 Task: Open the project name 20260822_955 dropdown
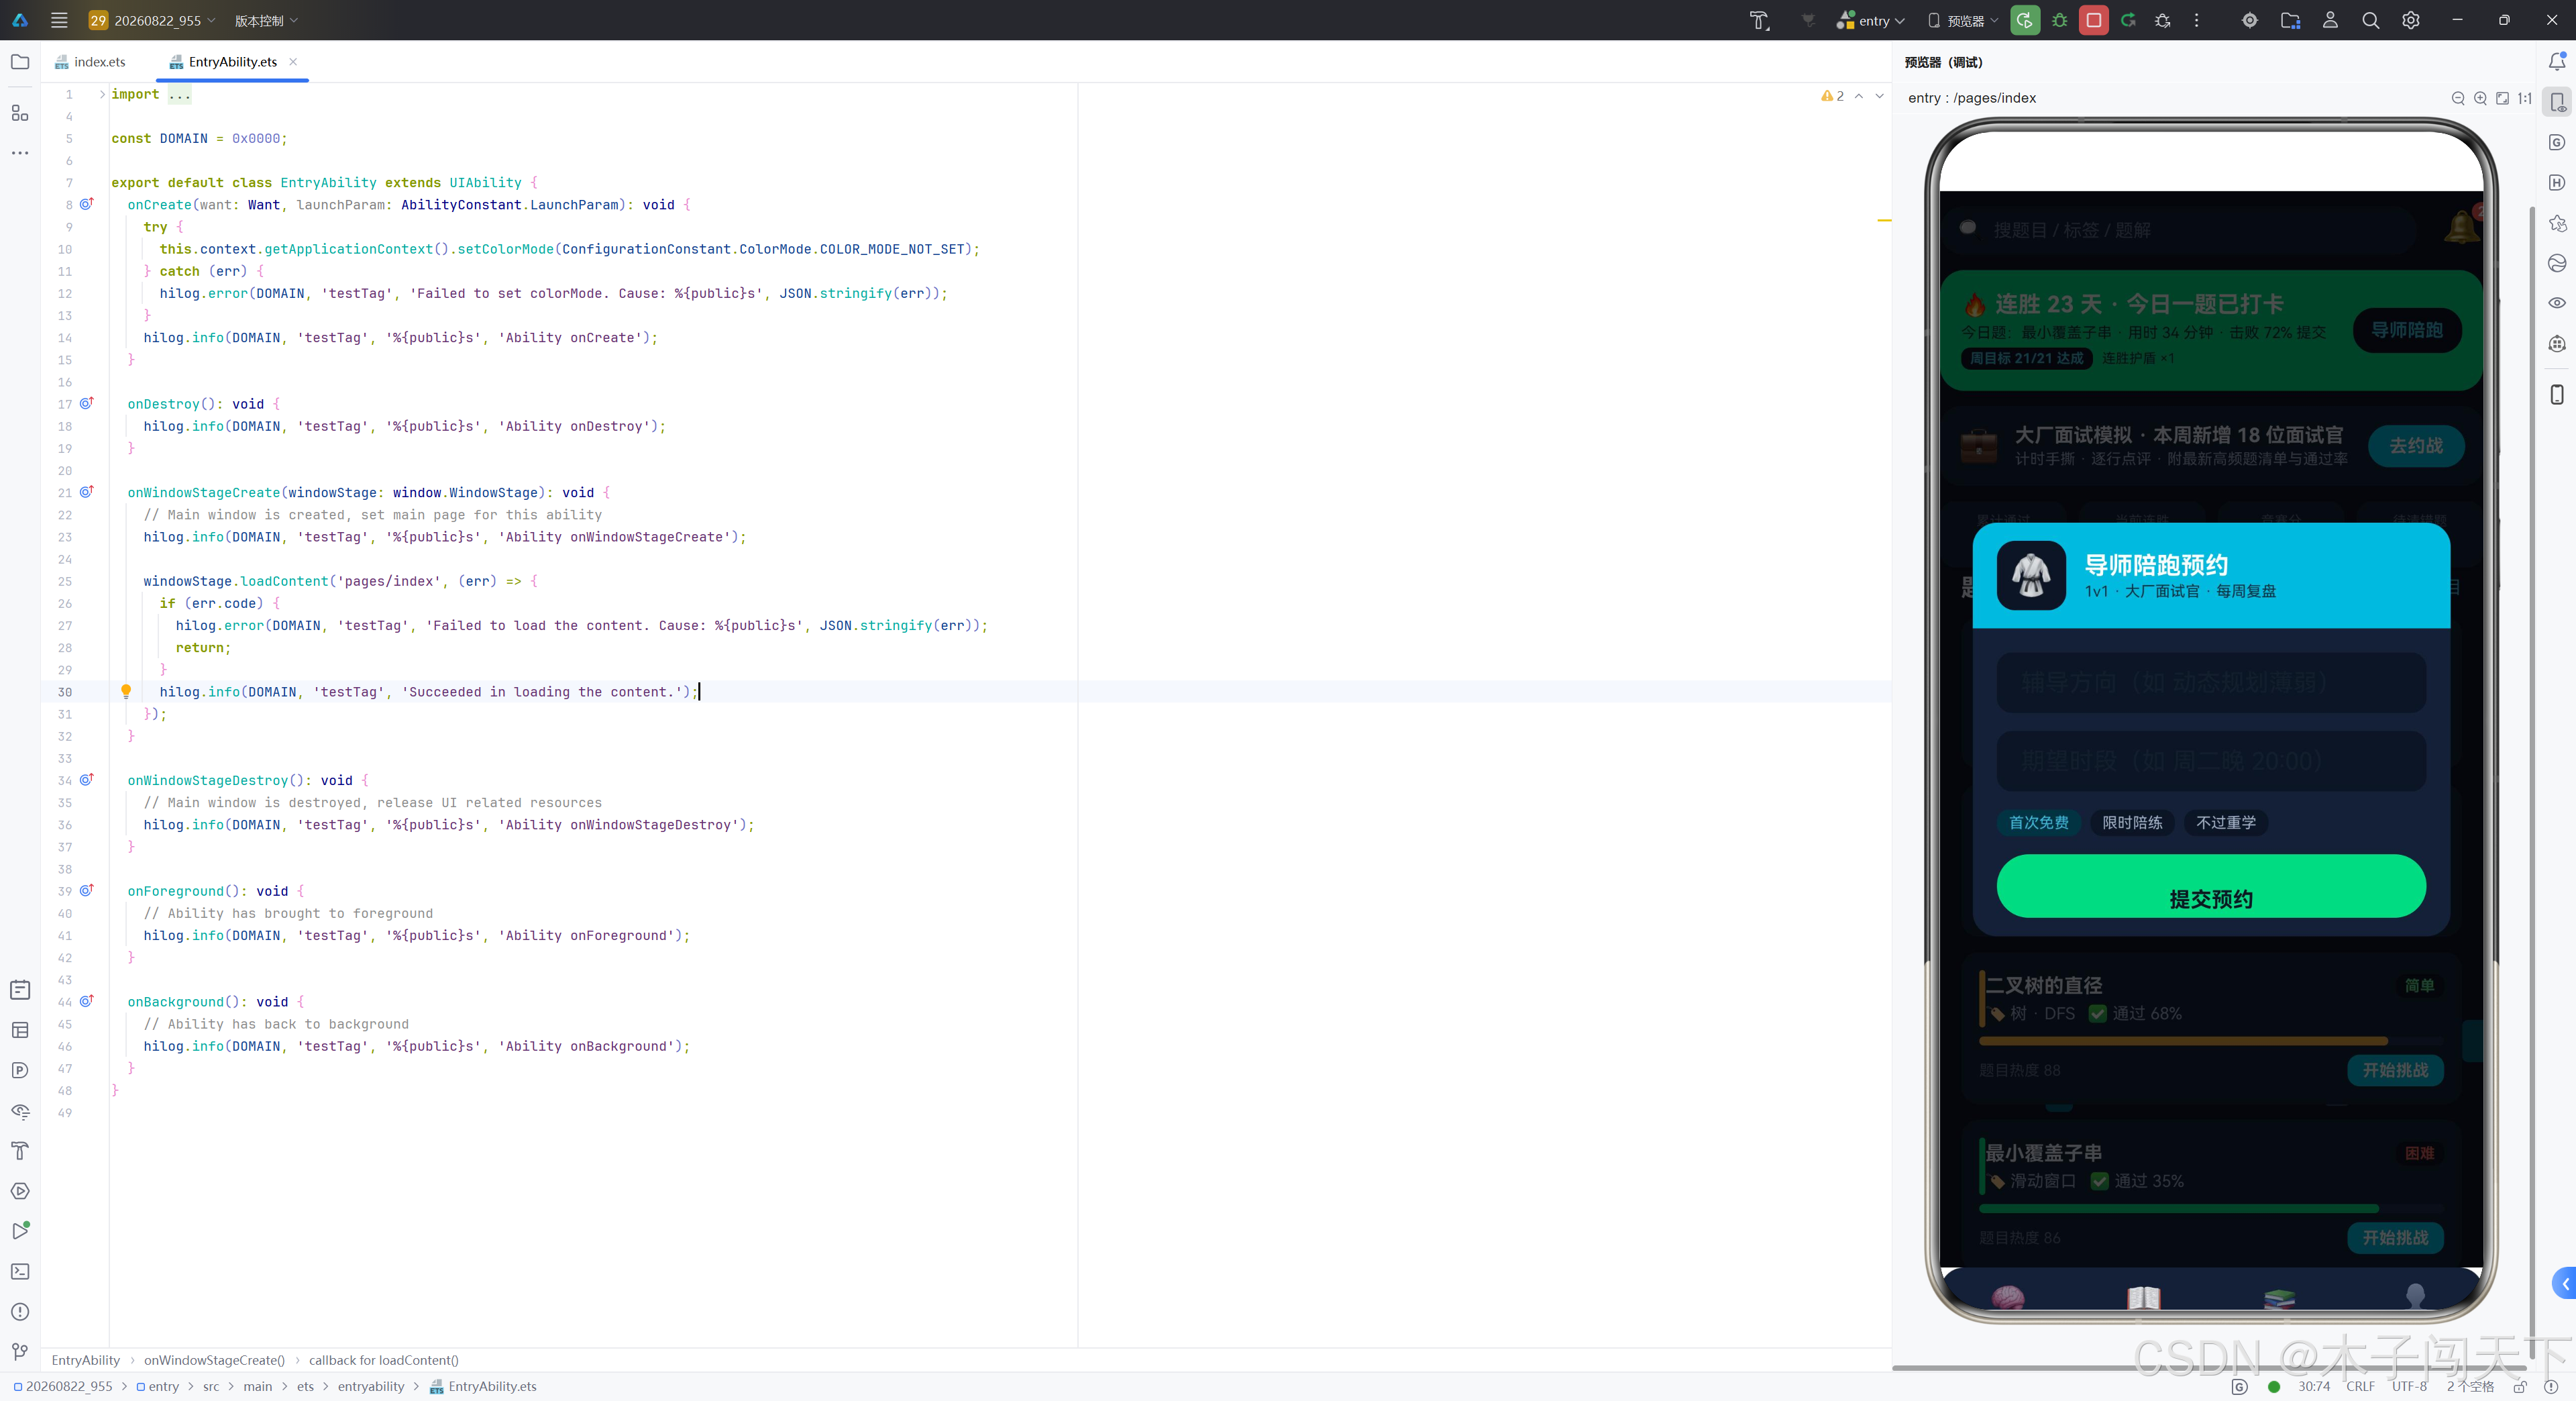click(x=152, y=20)
